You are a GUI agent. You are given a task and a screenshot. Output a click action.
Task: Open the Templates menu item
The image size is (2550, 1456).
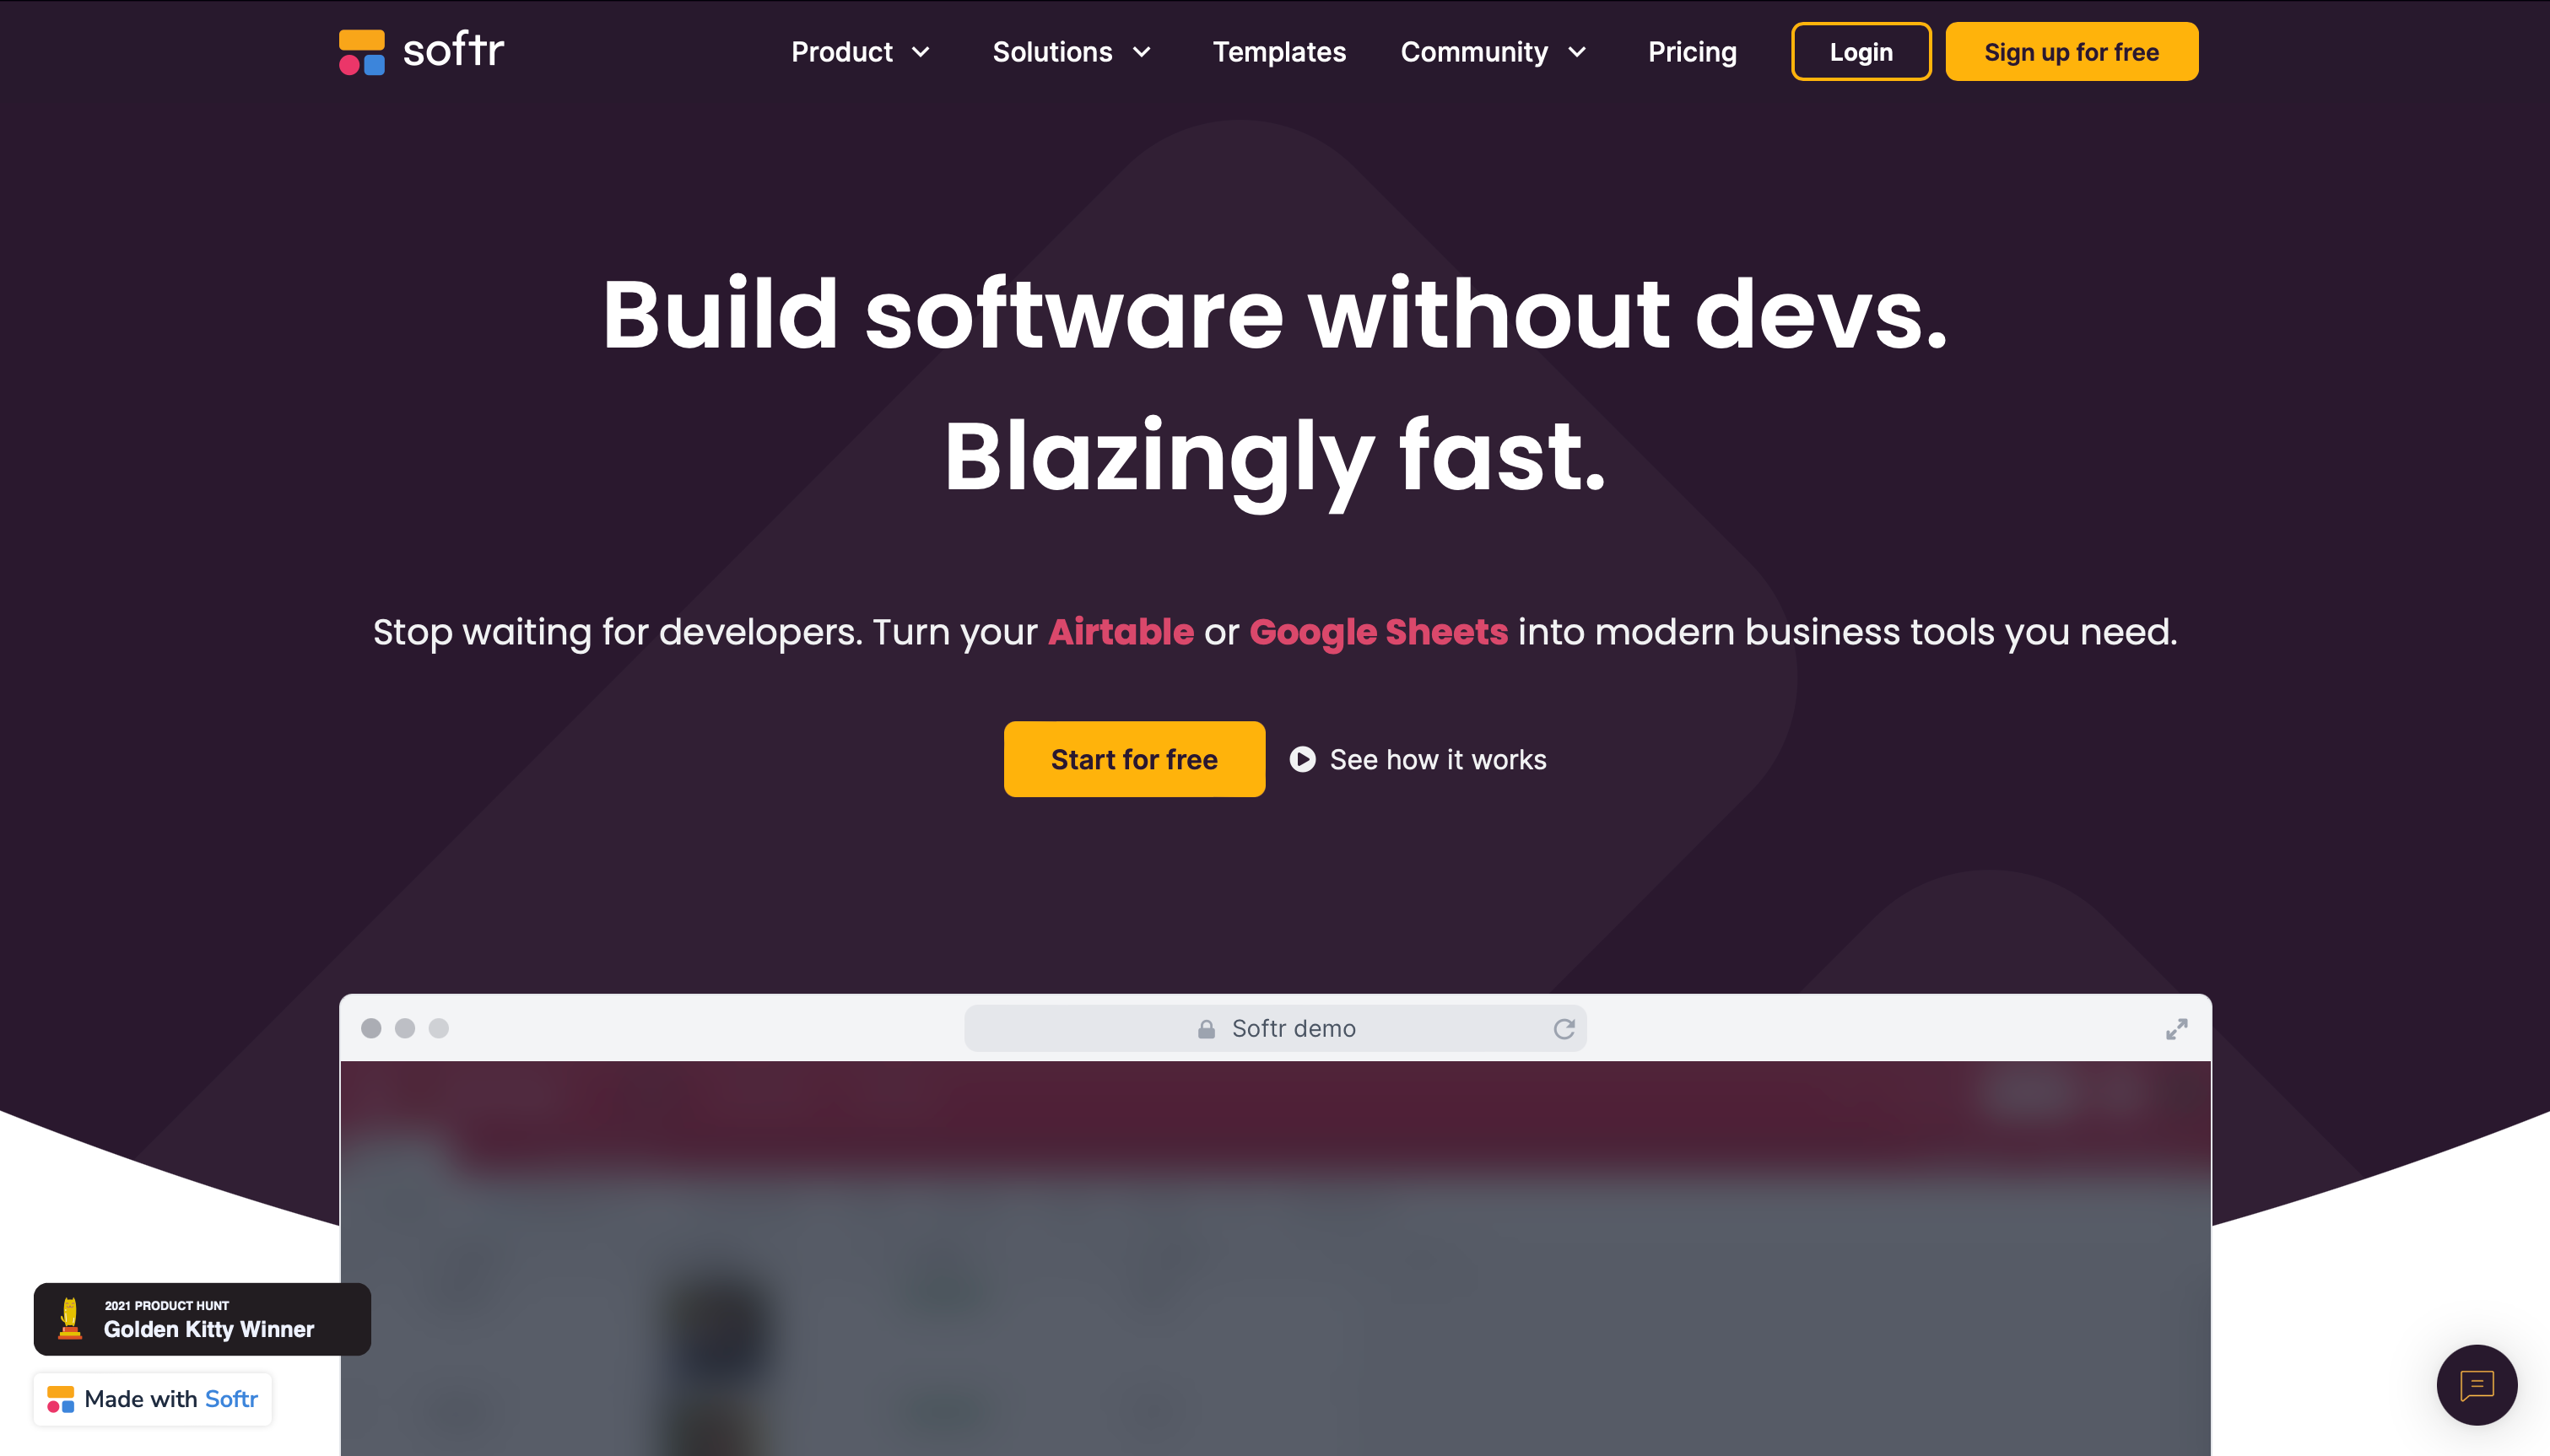coord(1278,52)
